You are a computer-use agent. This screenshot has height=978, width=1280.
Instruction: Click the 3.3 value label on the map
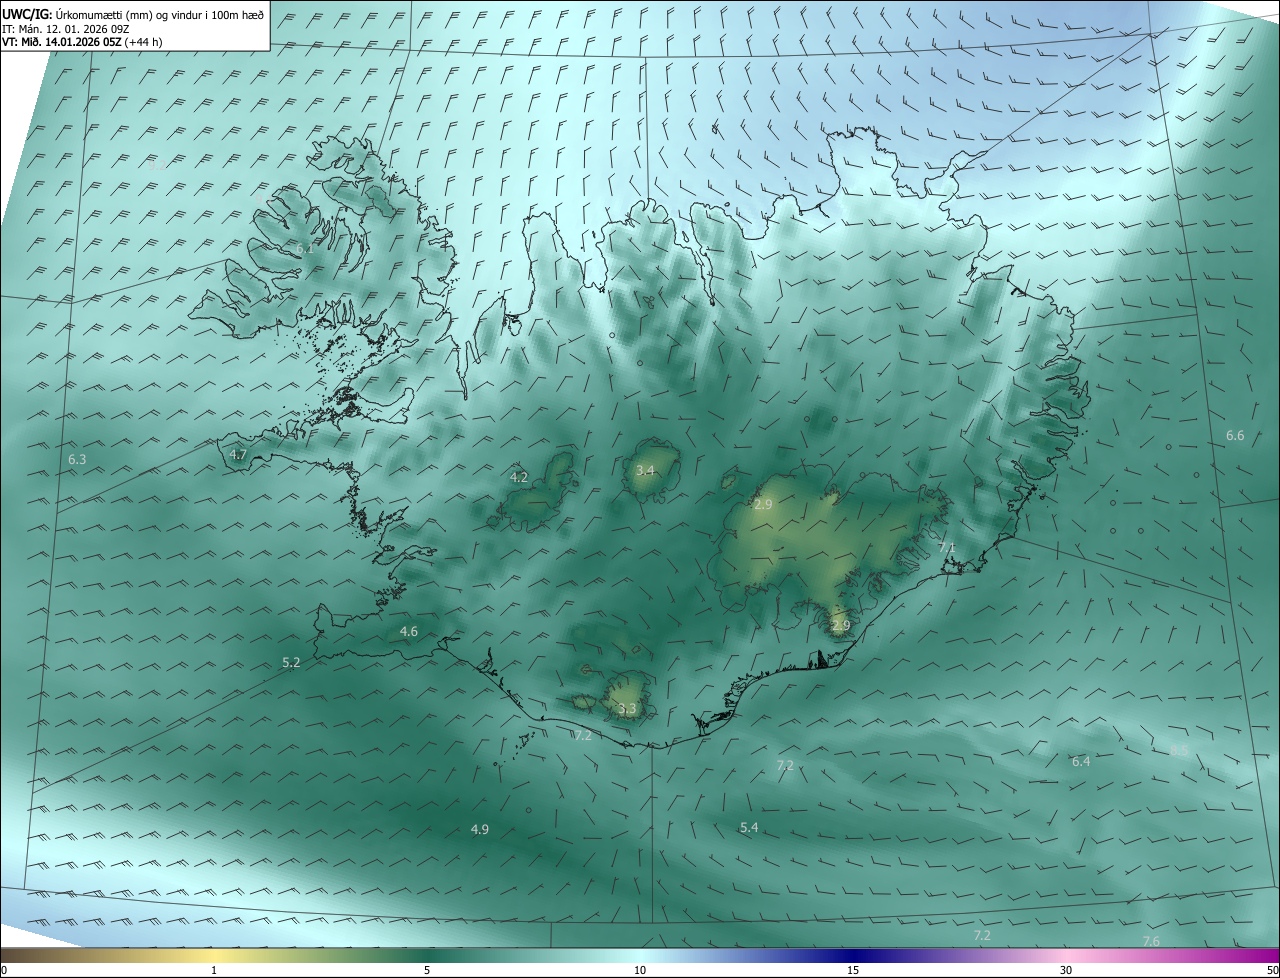pos(627,709)
